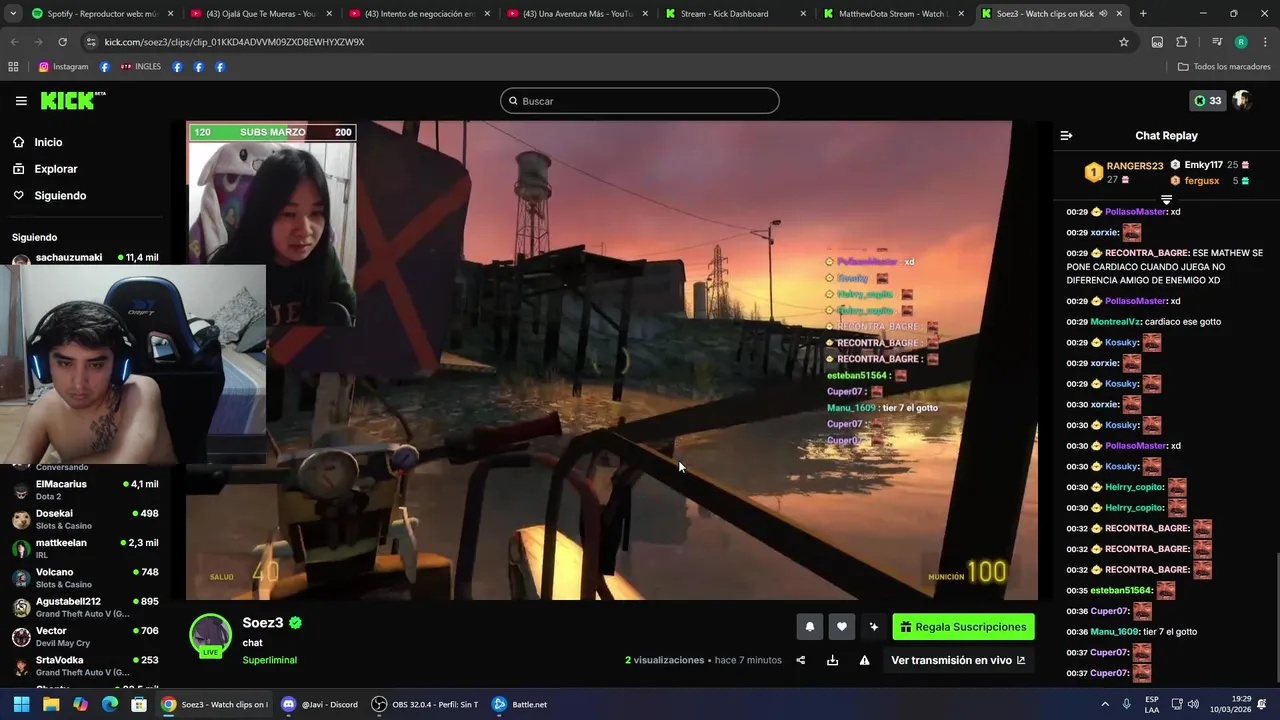Switch to Stream - Kick Dashboard tab

click(735, 14)
